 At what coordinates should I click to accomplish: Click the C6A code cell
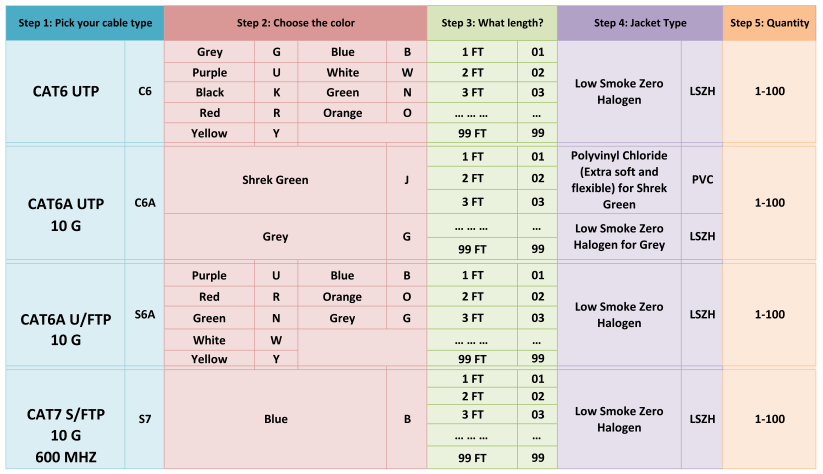click(x=144, y=203)
